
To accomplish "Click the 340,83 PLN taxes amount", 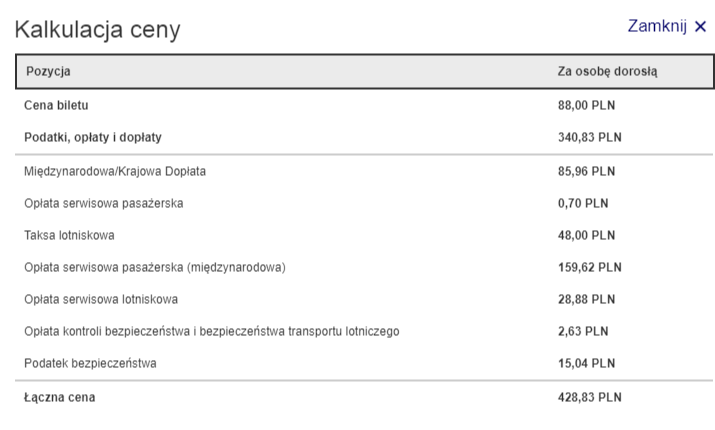I will 590,137.
